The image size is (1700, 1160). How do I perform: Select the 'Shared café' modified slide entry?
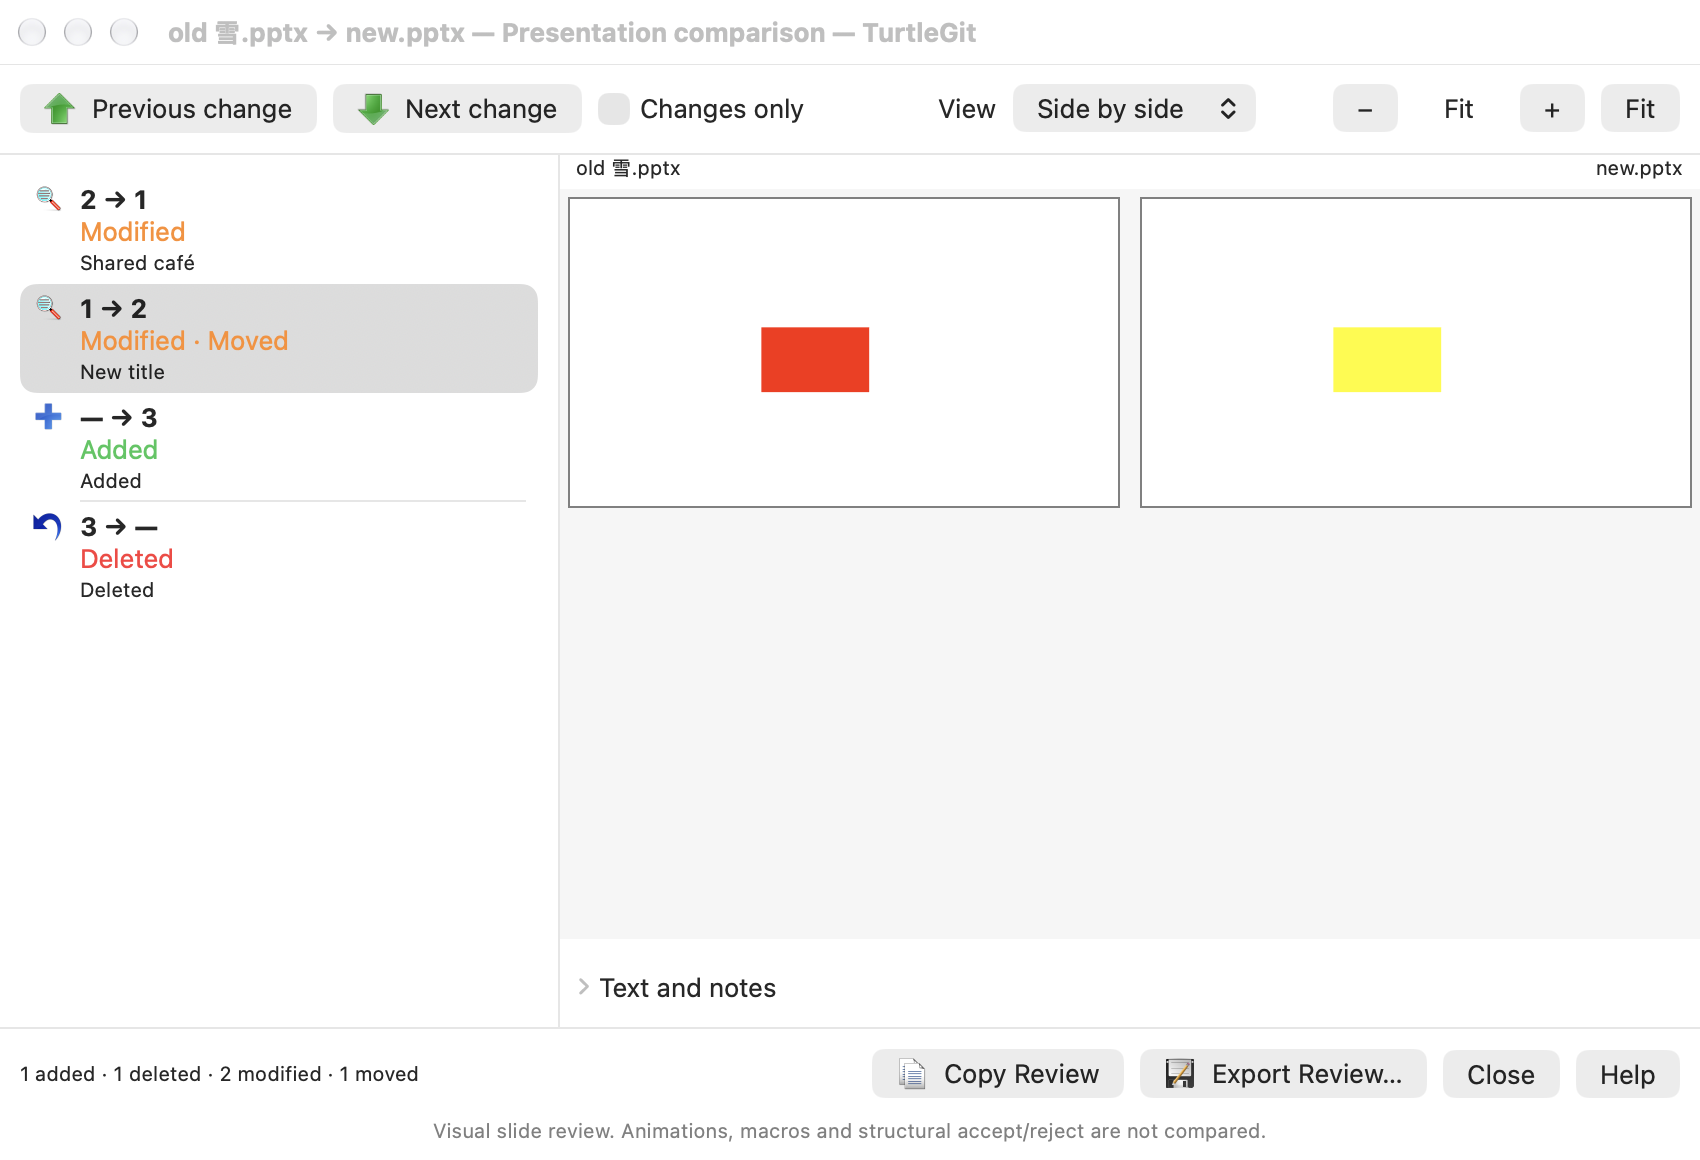point(279,230)
